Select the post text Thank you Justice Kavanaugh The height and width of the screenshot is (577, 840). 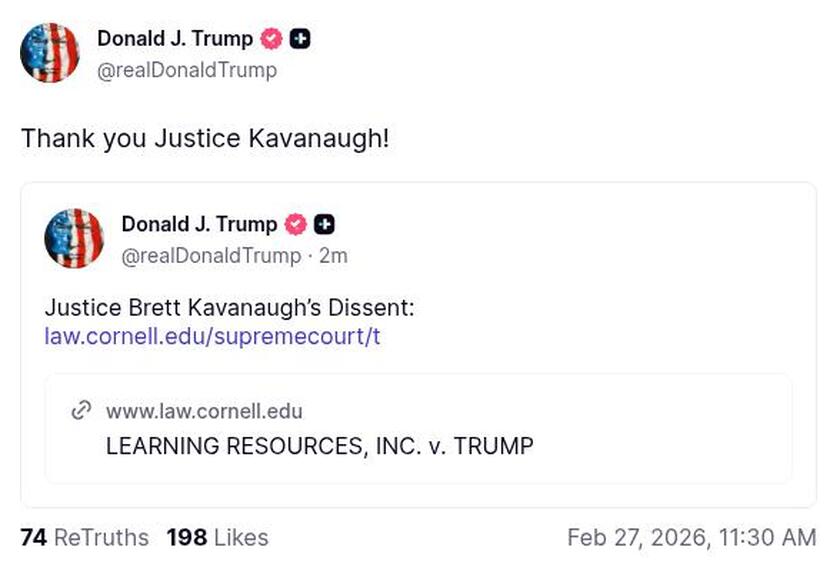coord(204,139)
